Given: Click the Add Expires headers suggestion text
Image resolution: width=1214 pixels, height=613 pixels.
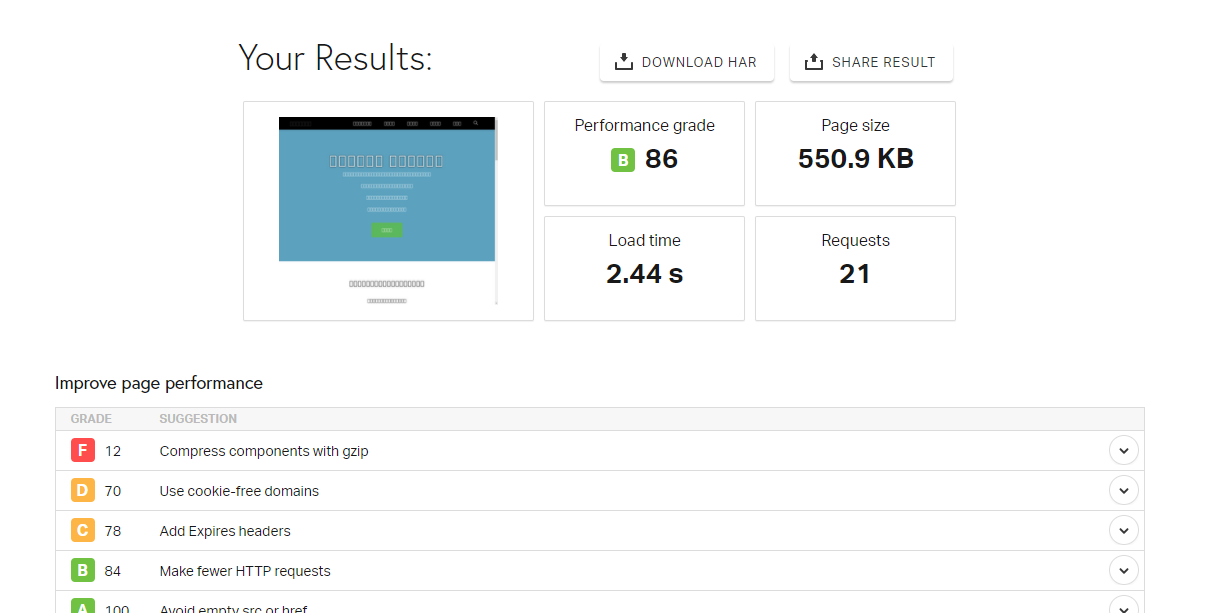Looking at the screenshot, I should pos(225,531).
